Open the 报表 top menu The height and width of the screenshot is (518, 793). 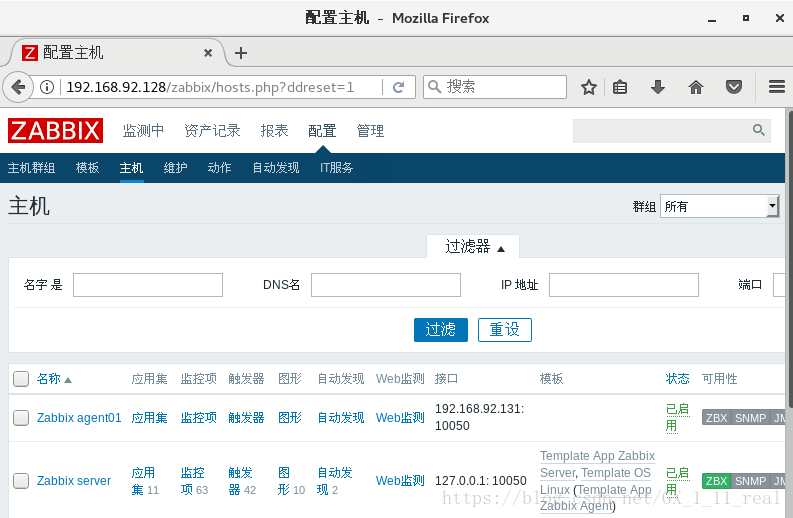(274, 131)
